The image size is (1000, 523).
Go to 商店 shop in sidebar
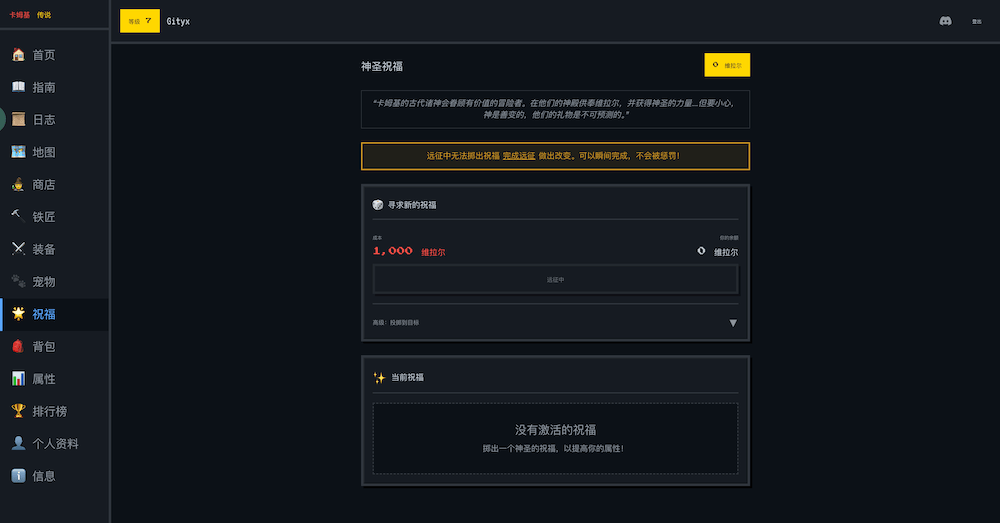[x=43, y=184]
